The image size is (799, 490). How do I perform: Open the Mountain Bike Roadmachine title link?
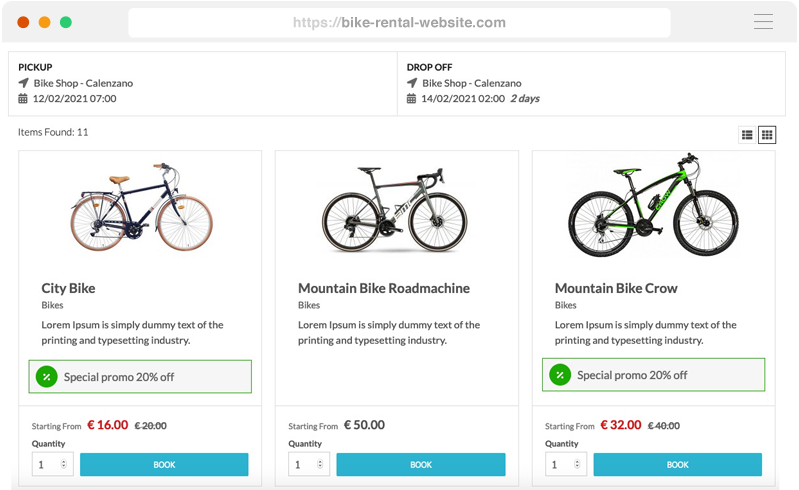(384, 288)
